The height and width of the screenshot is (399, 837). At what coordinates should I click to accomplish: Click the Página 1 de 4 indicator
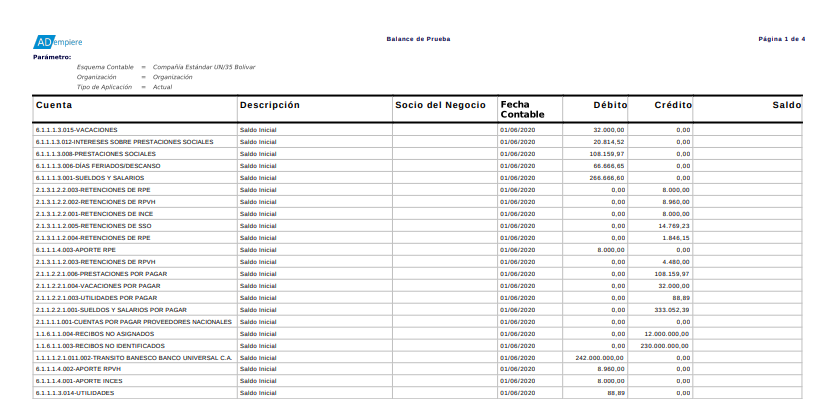click(782, 39)
